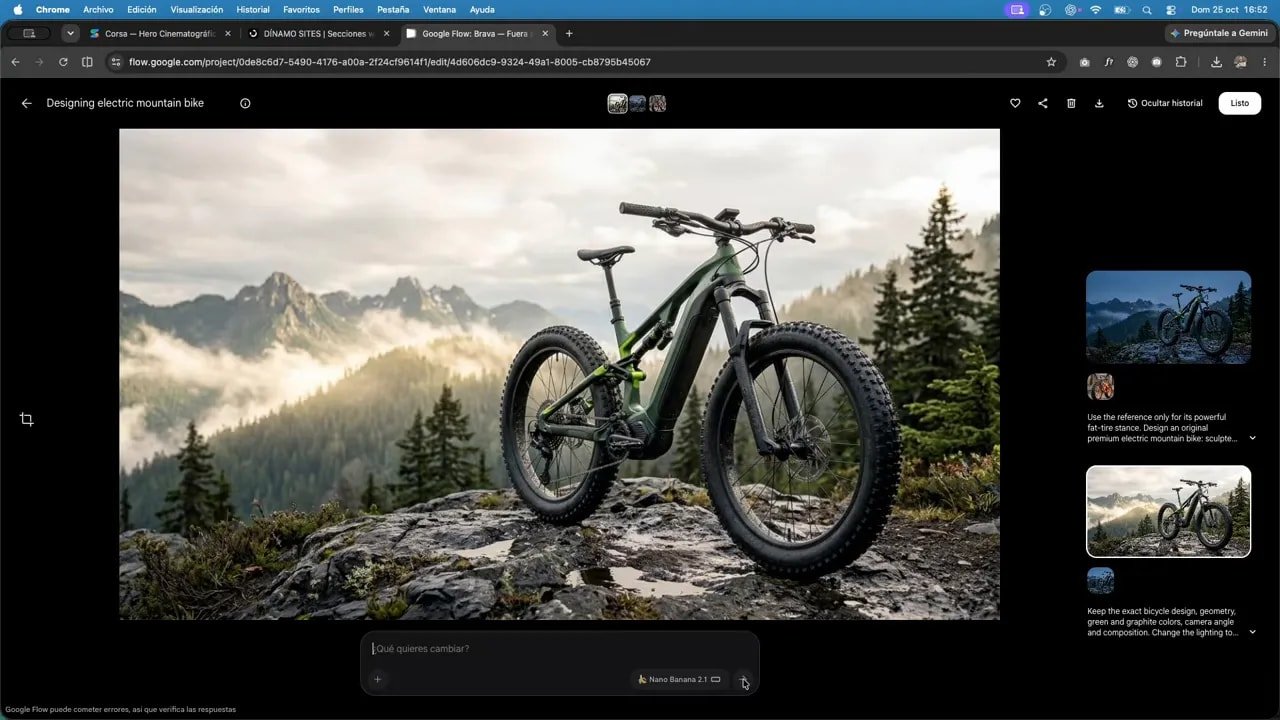Open the Archivo menu
1280x720 pixels.
point(98,10)
